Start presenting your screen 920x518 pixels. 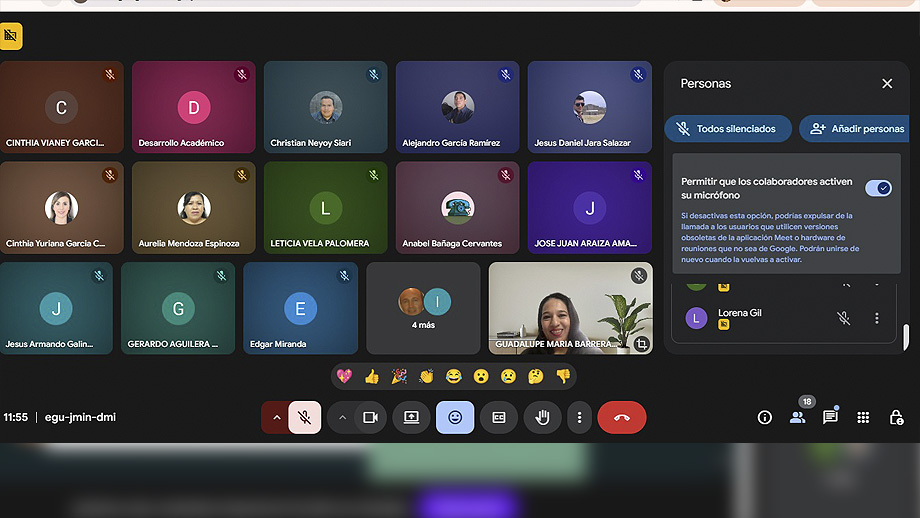click(x=411, y=417)
